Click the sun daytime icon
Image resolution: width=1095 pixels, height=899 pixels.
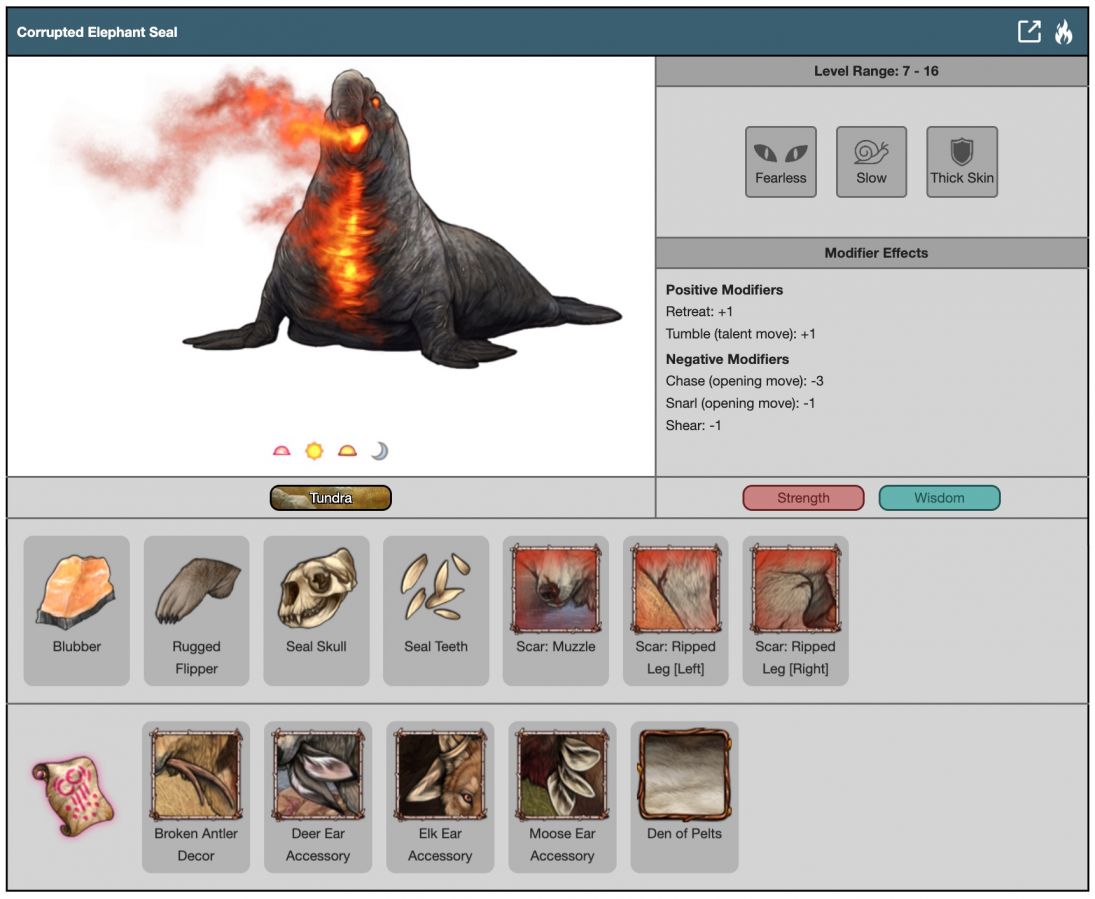pyautogui.click(x=314, y=451)
